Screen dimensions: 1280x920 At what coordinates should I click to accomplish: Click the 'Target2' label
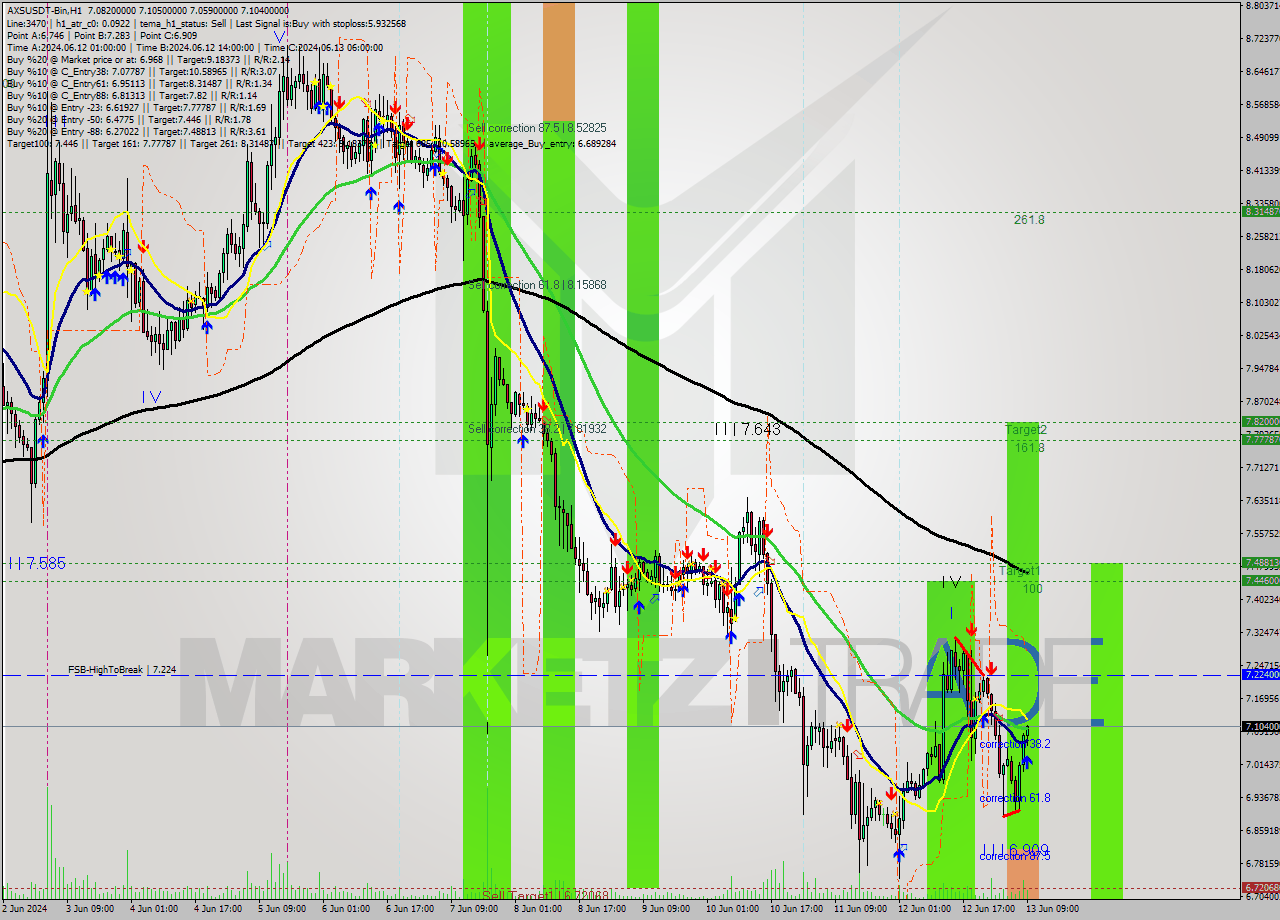click(1026, 429)
